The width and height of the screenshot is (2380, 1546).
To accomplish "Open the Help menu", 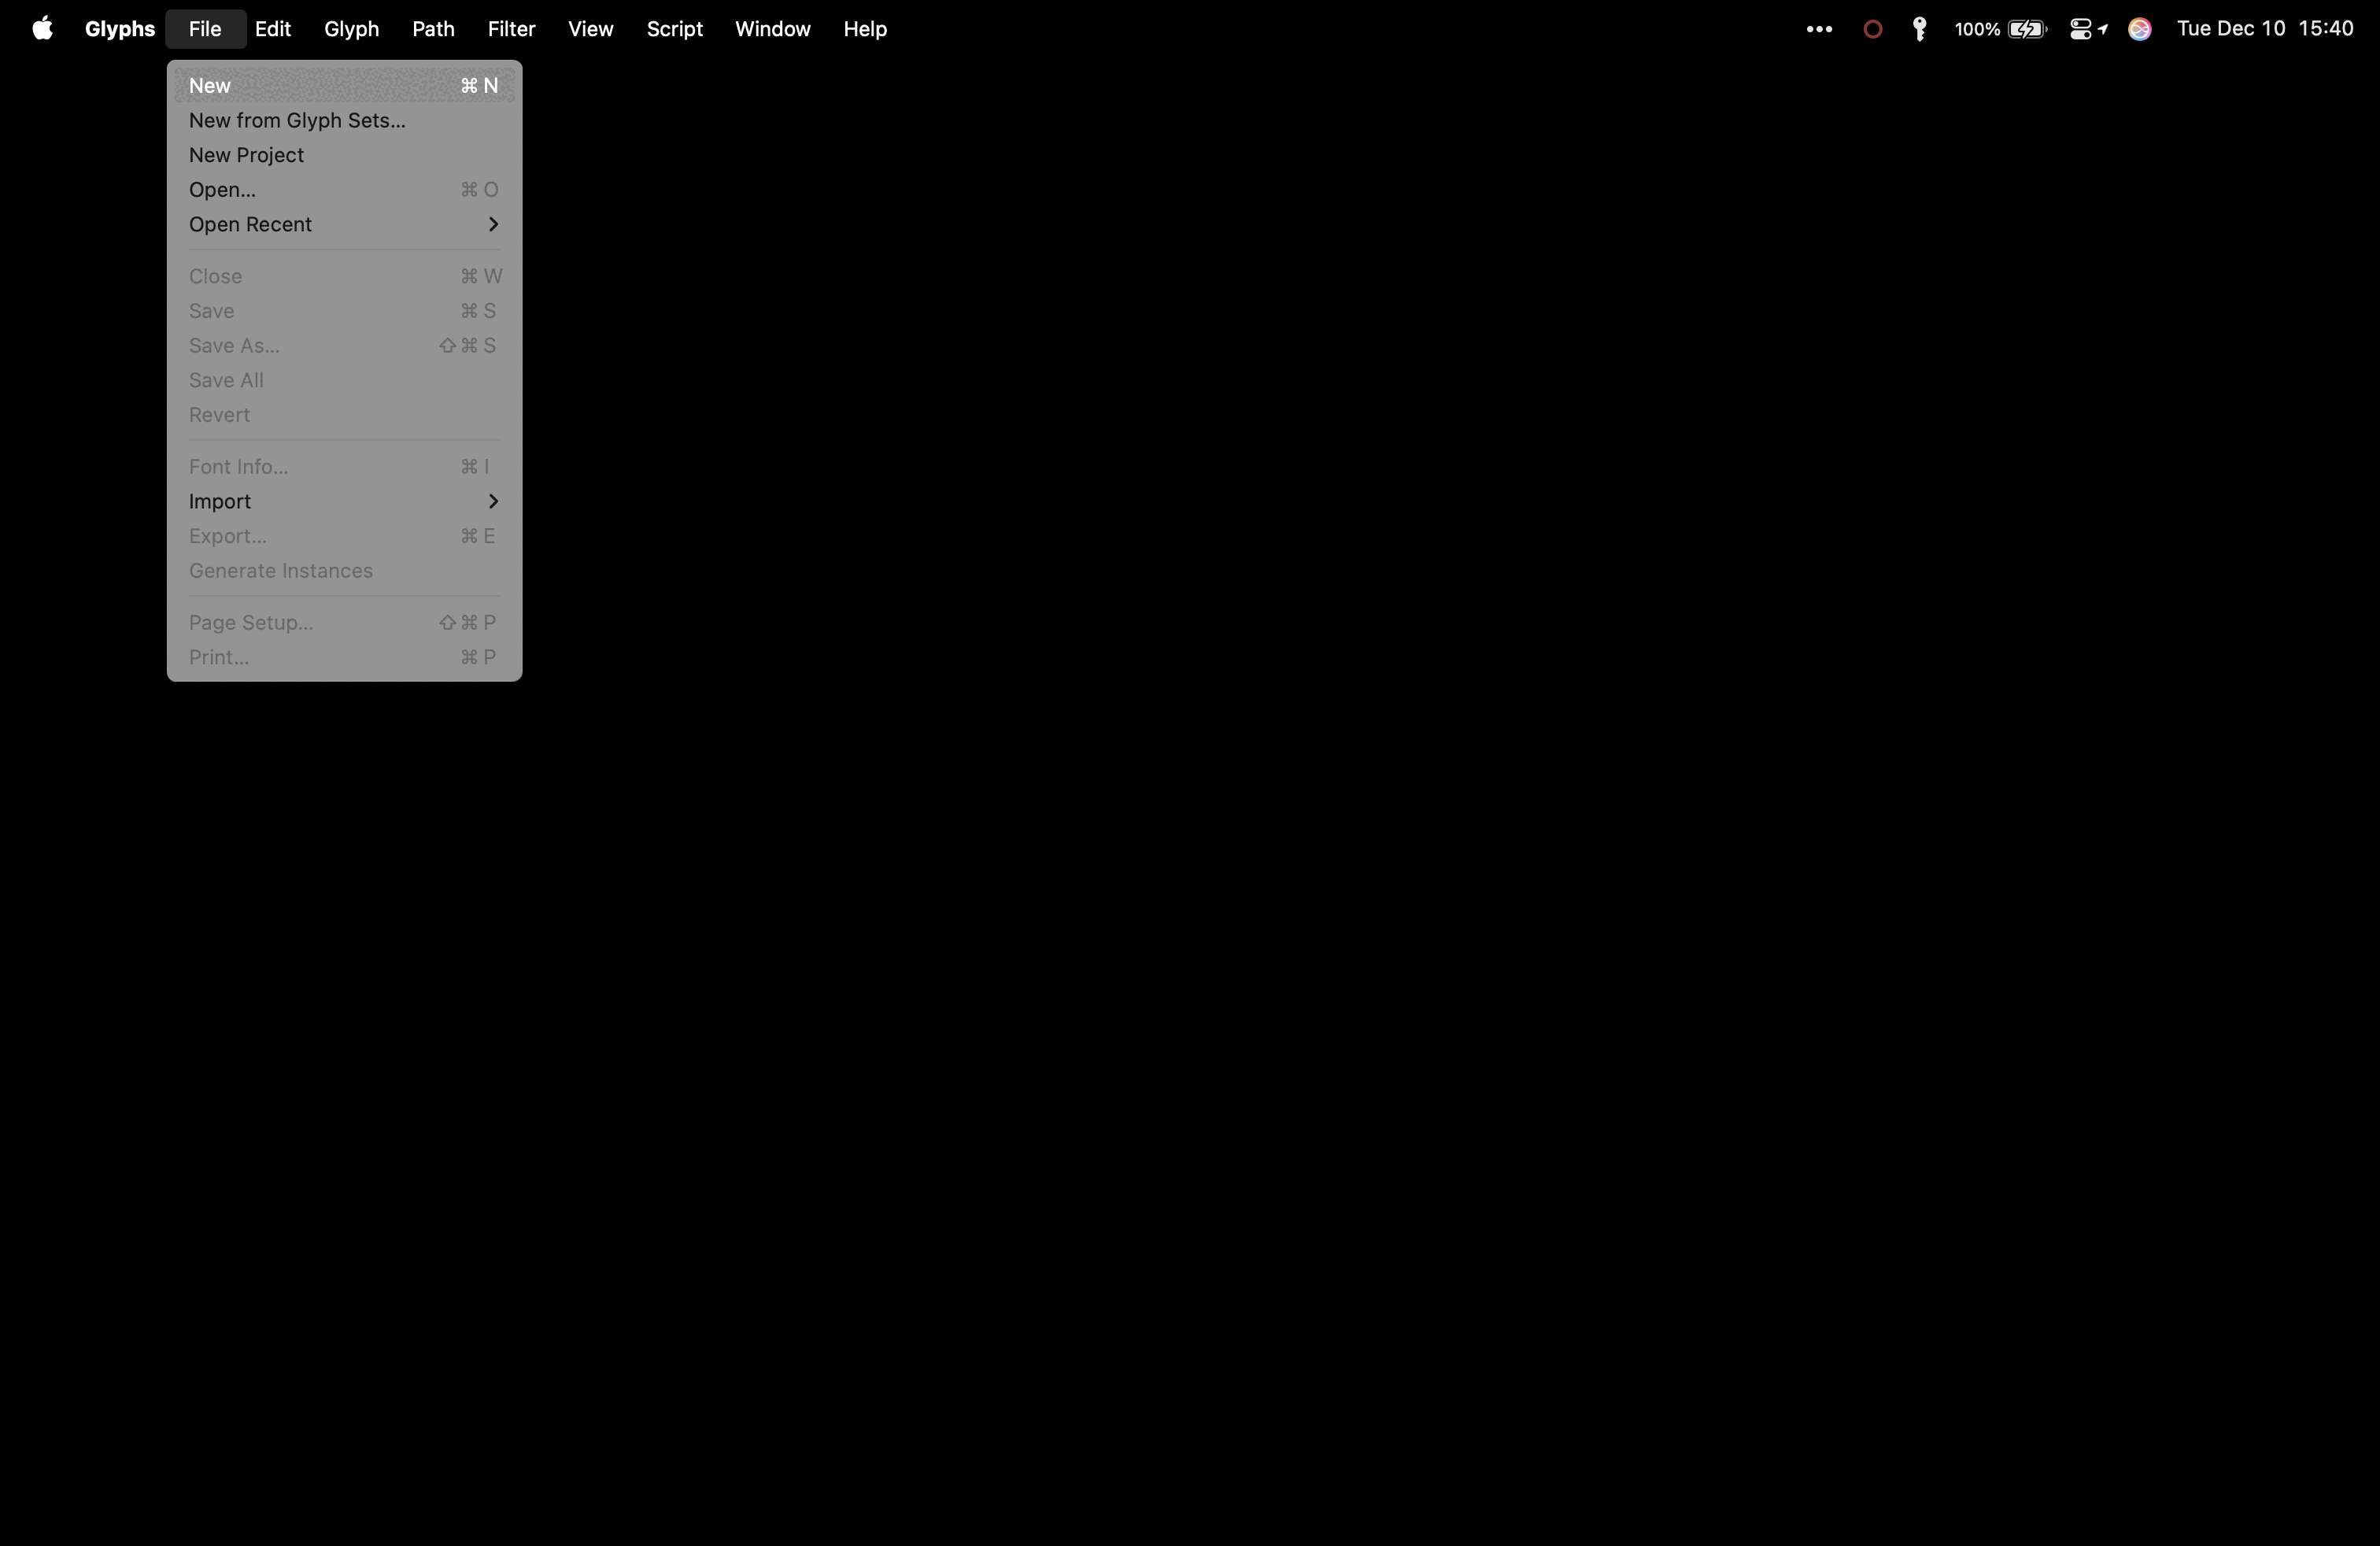I will tap(864, 29).
